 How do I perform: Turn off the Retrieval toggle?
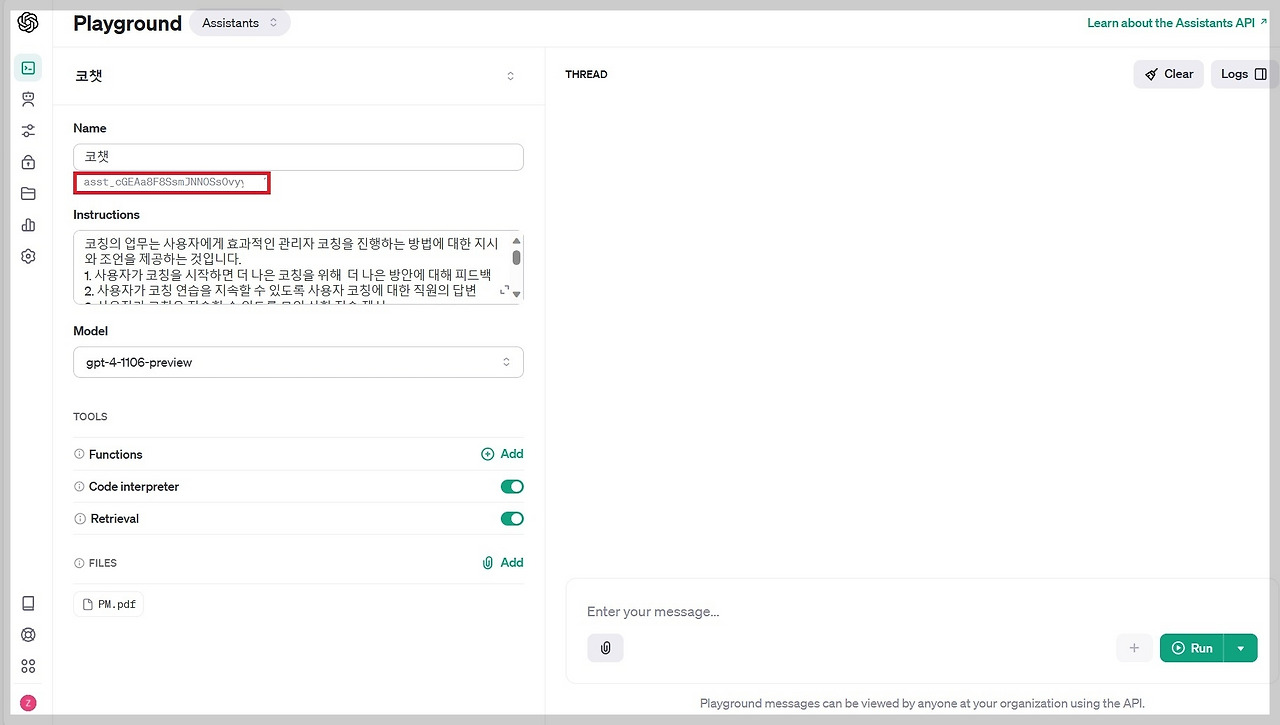[512, 519]
